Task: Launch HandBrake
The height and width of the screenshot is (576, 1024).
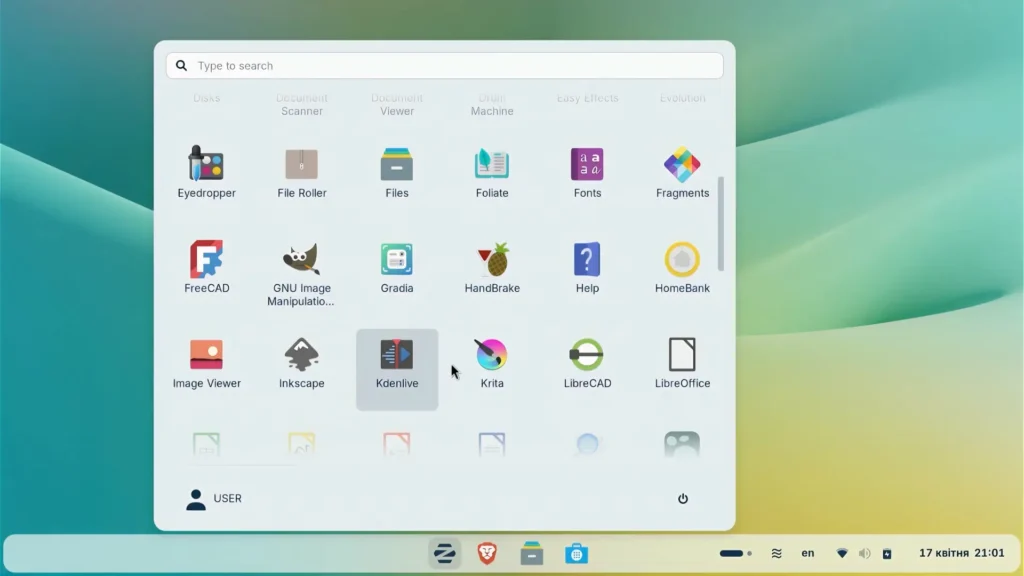Action: pos(492,268)
